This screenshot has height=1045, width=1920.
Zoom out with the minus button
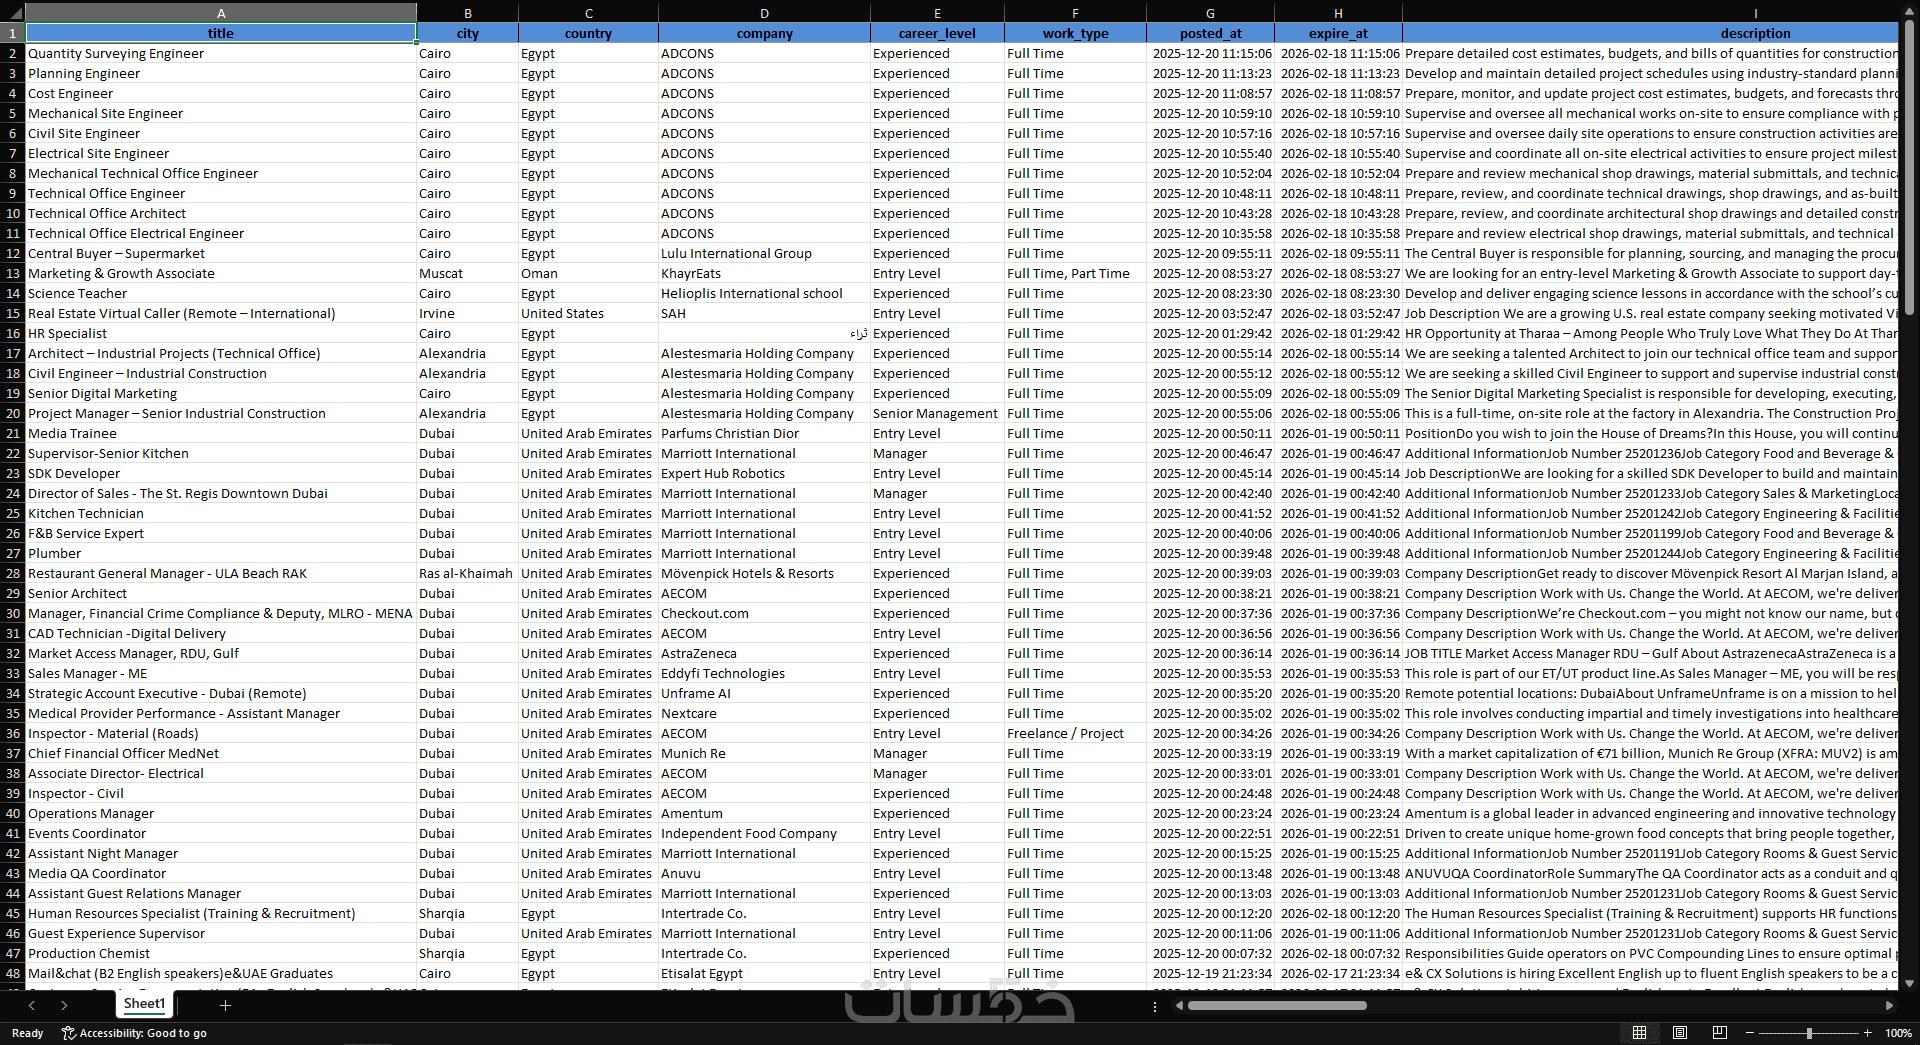click(x=1751, y=1033)
